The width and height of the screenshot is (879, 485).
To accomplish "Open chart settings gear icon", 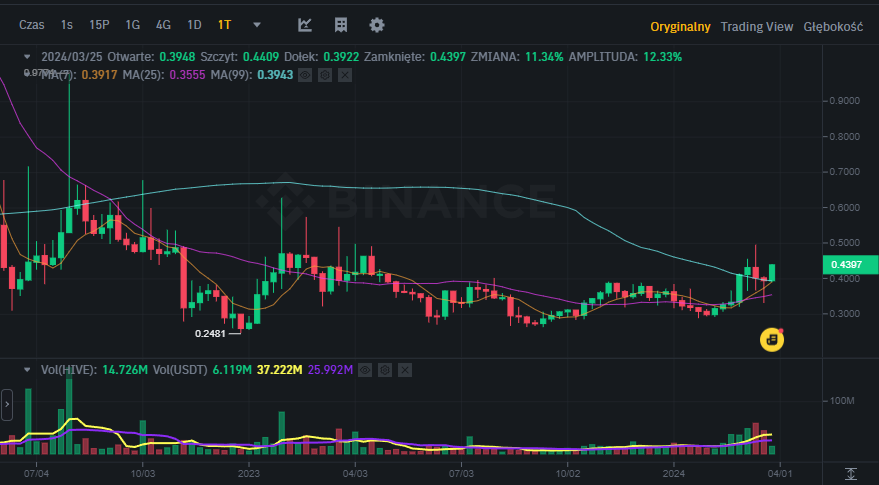I will coord(377,25).
